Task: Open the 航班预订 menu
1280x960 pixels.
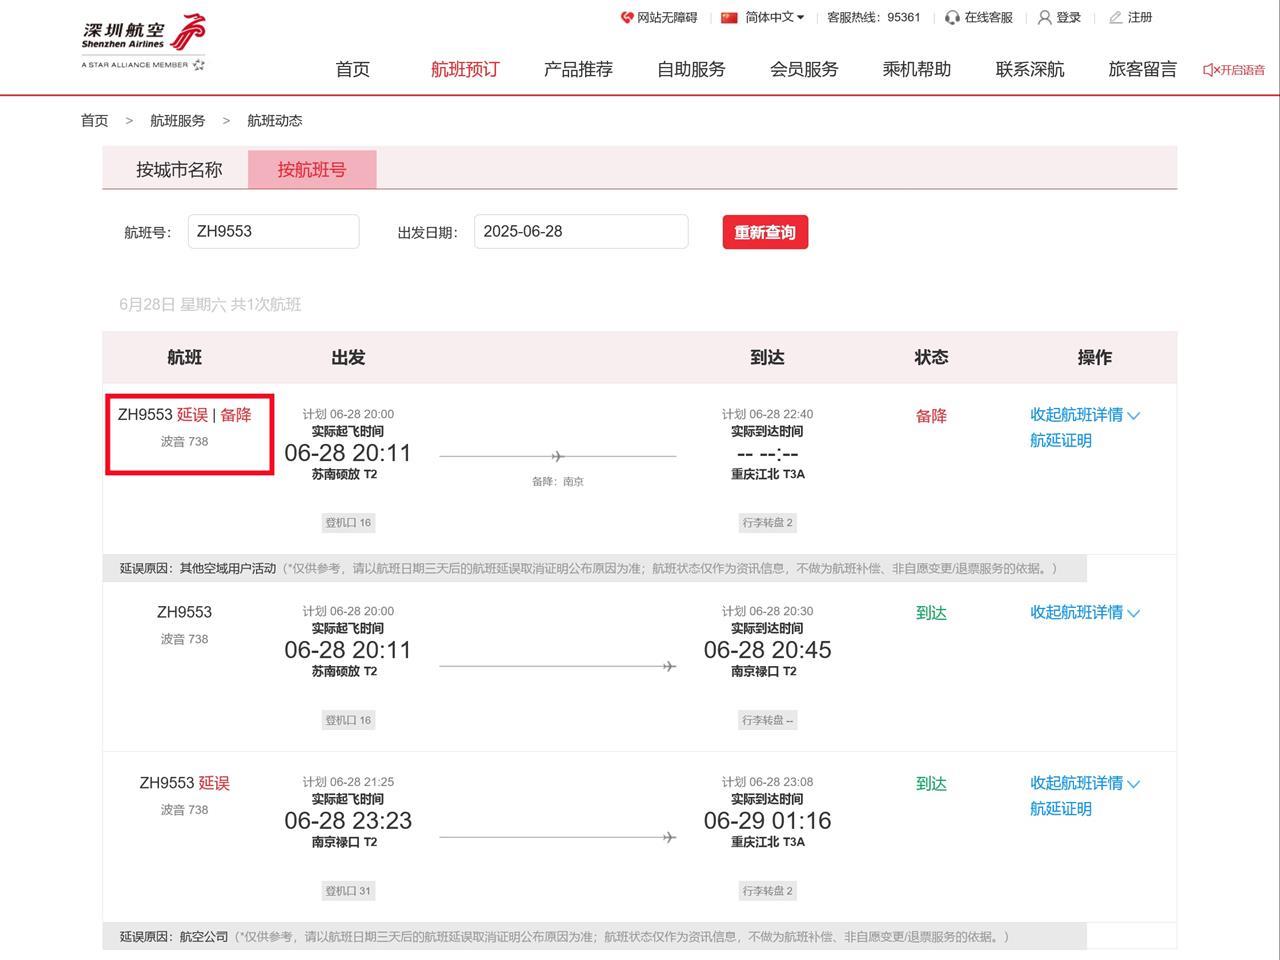Action: (465, 69)
